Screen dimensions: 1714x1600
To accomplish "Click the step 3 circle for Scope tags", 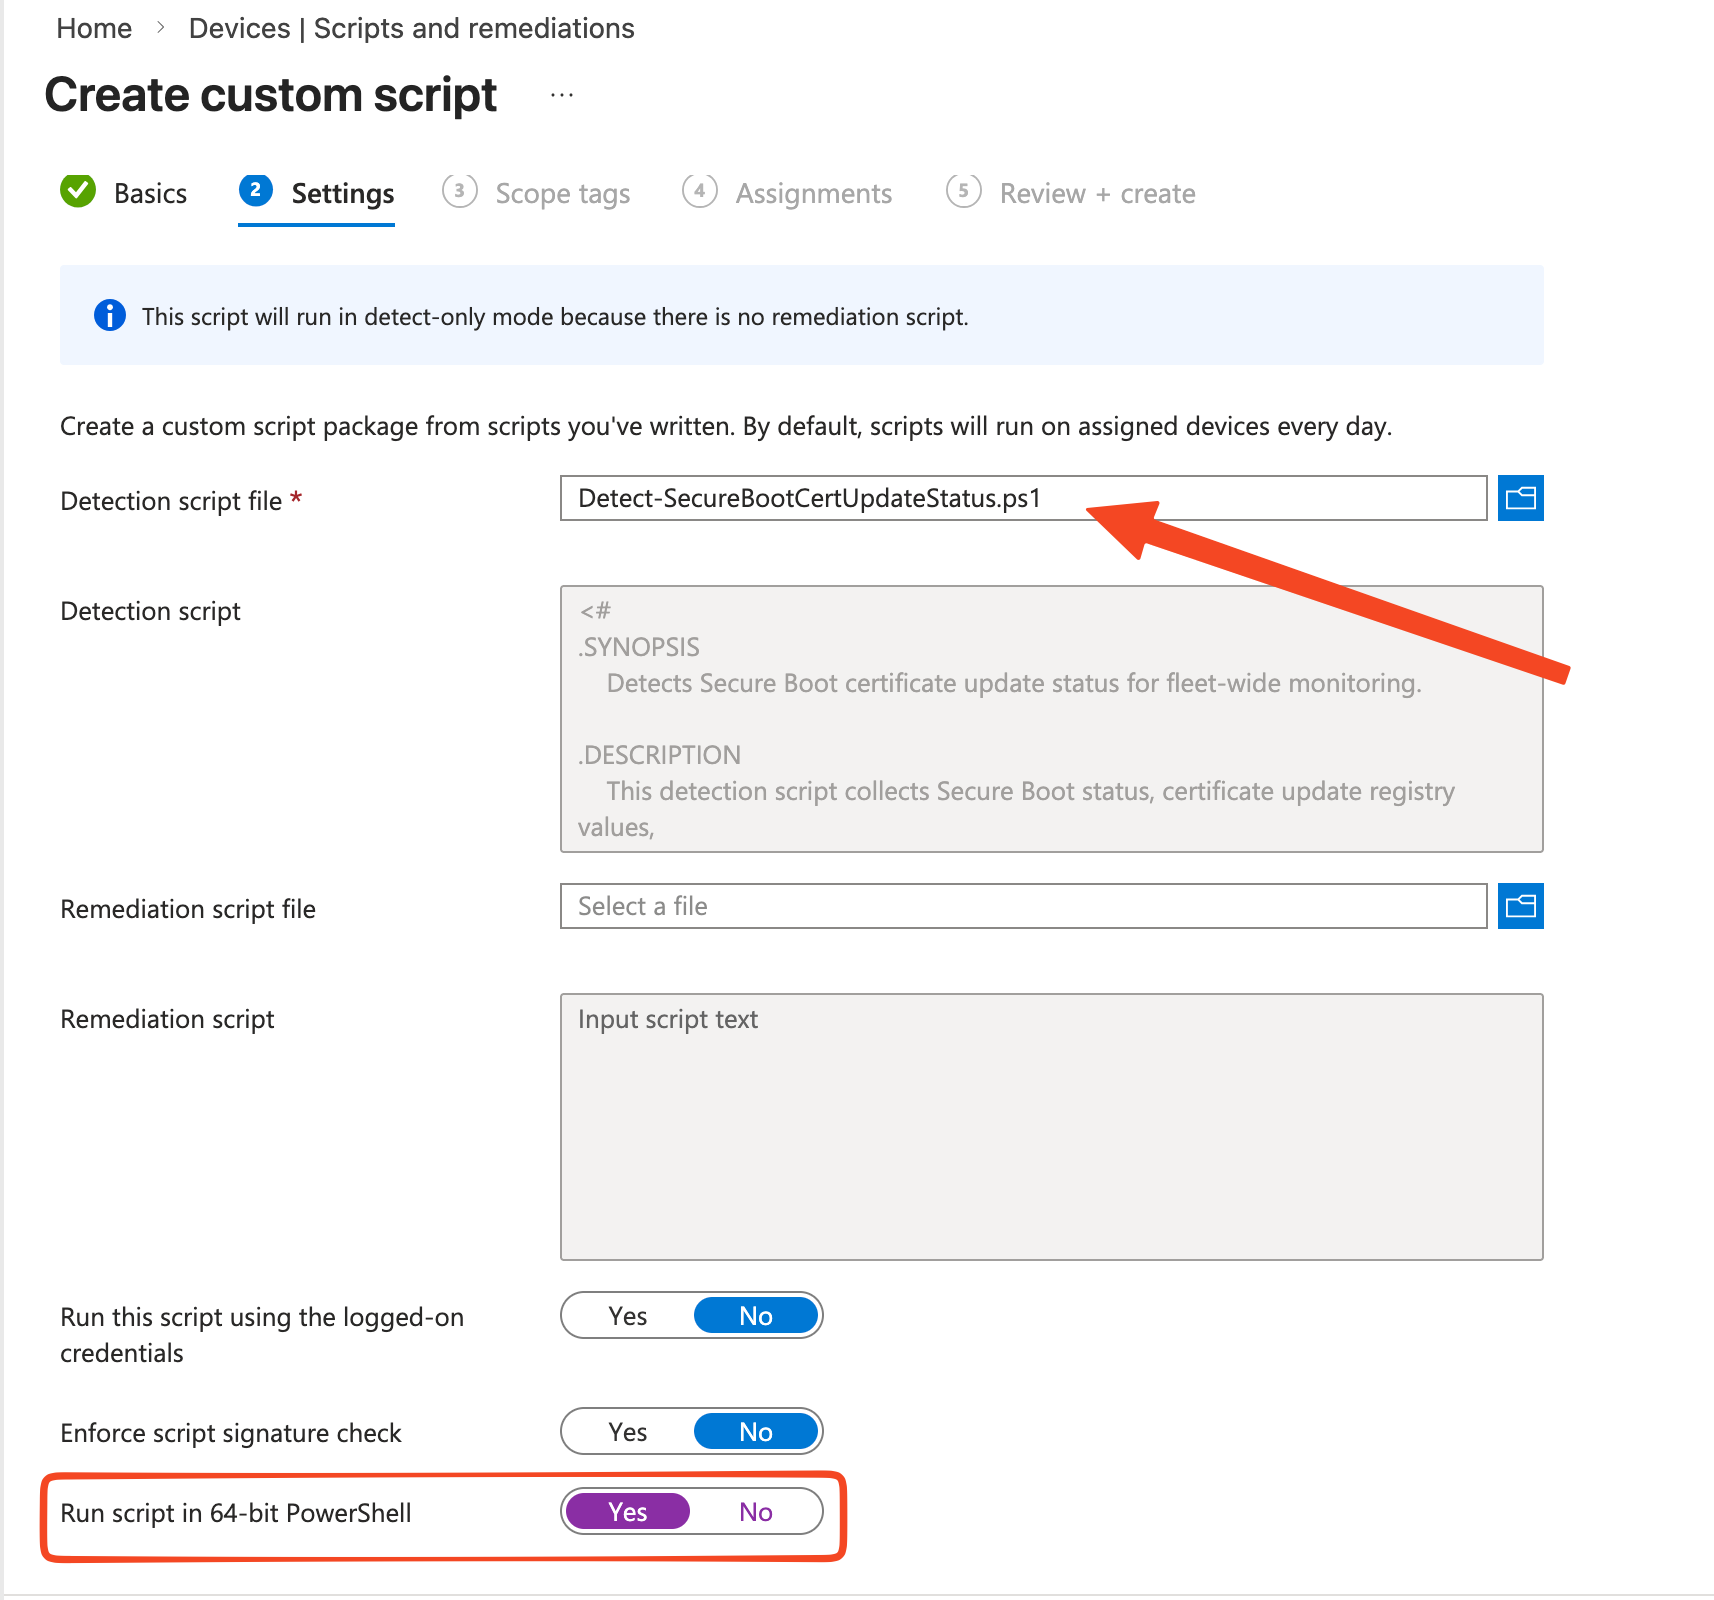I will coord(460,191).
